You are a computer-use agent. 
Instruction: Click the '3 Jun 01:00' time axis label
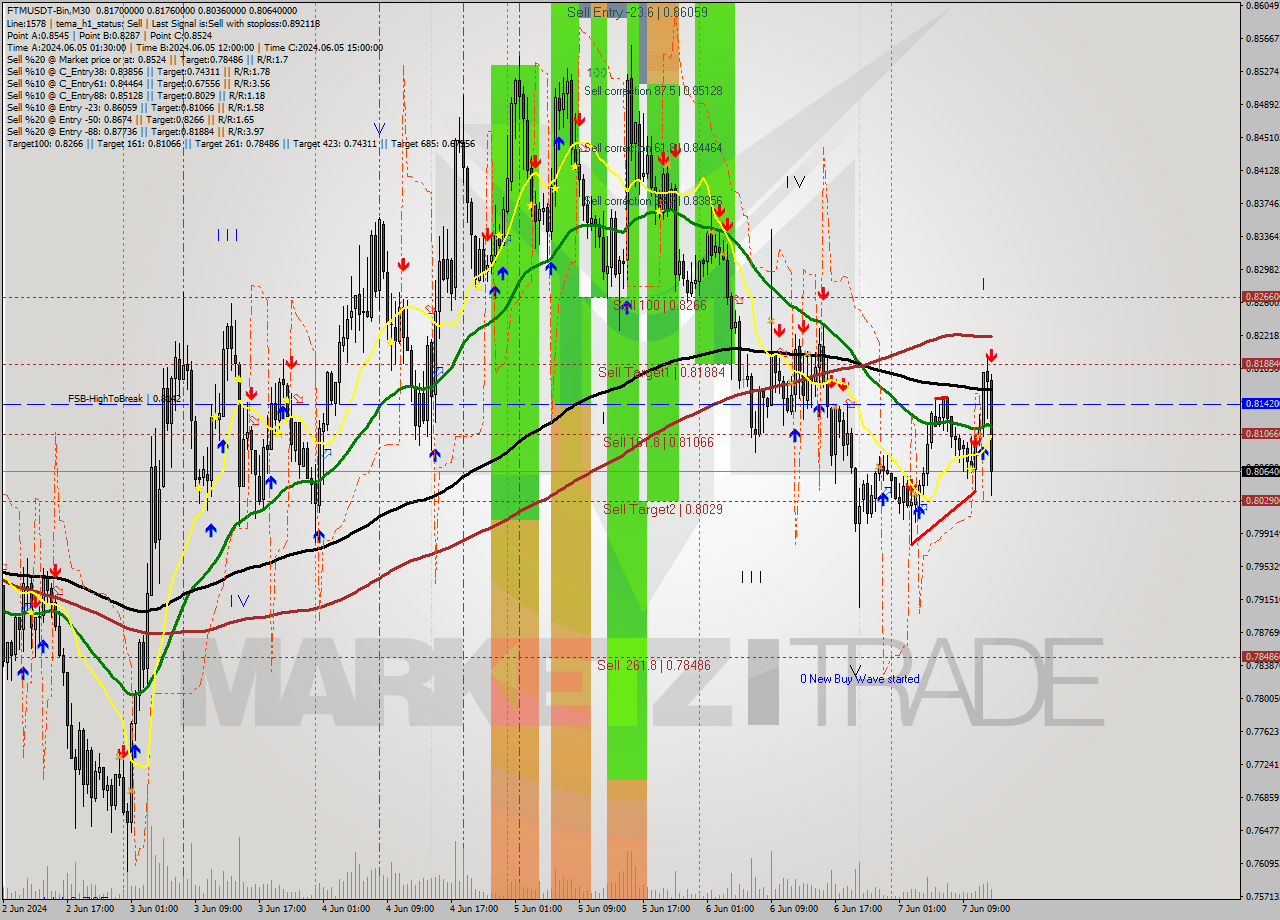(154, 909)
